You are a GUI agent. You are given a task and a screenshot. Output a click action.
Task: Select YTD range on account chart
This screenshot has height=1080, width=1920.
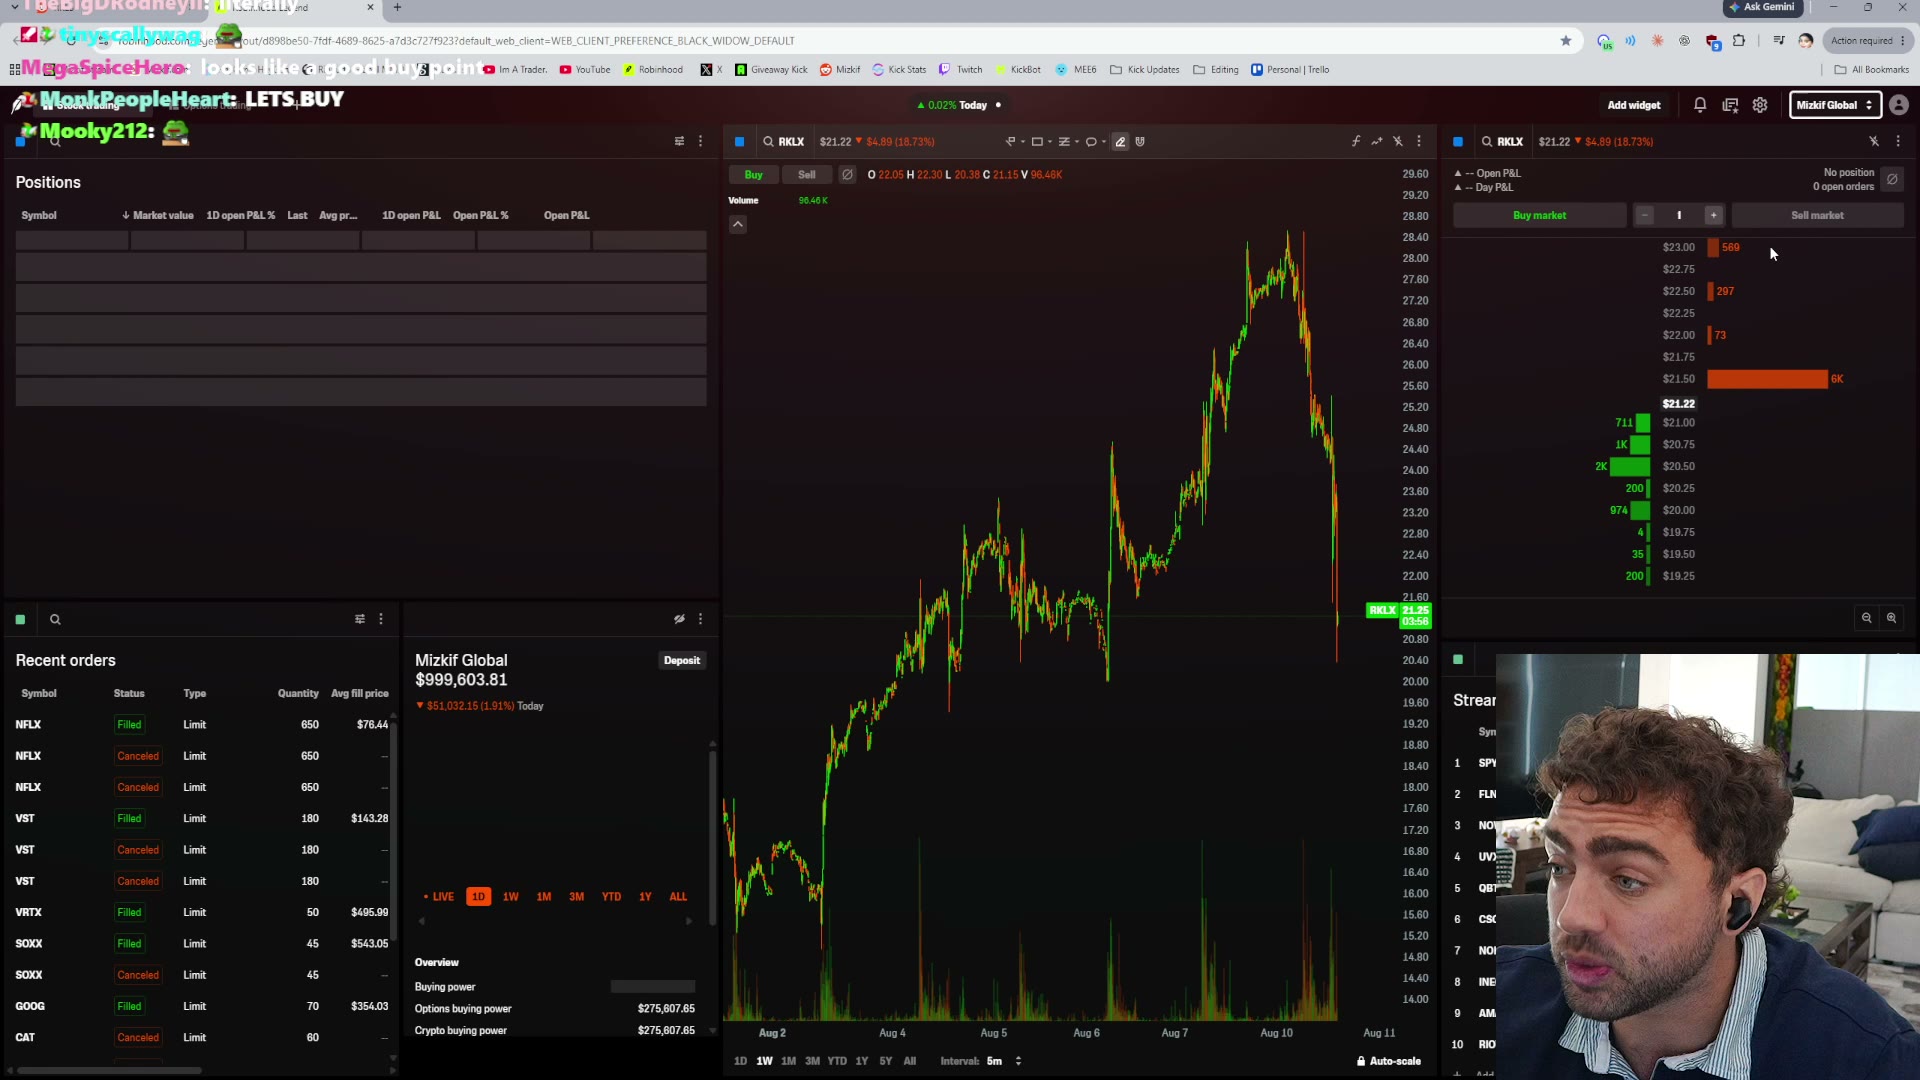611,897
